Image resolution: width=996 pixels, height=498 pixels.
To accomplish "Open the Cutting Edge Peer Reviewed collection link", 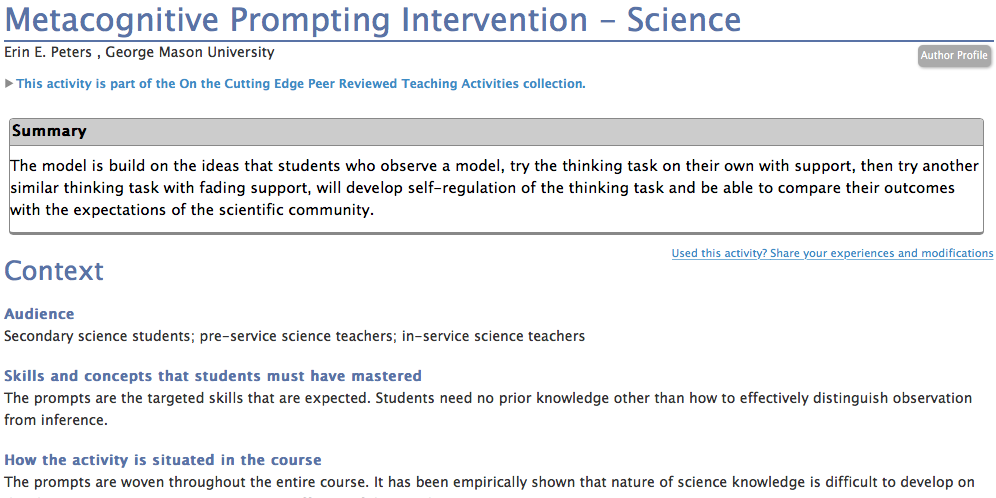I will pyautogui.click(x=300, y=83).
